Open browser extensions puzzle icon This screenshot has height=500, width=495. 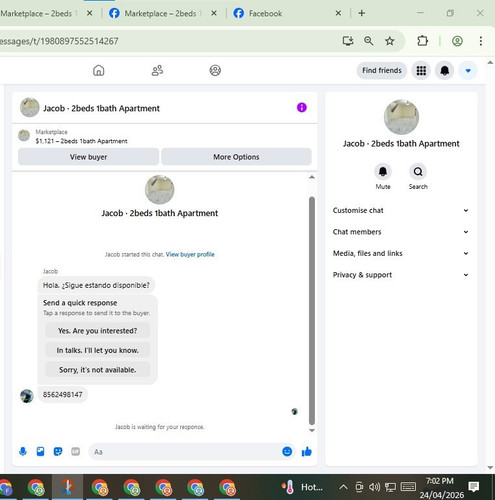pos(422,41)
